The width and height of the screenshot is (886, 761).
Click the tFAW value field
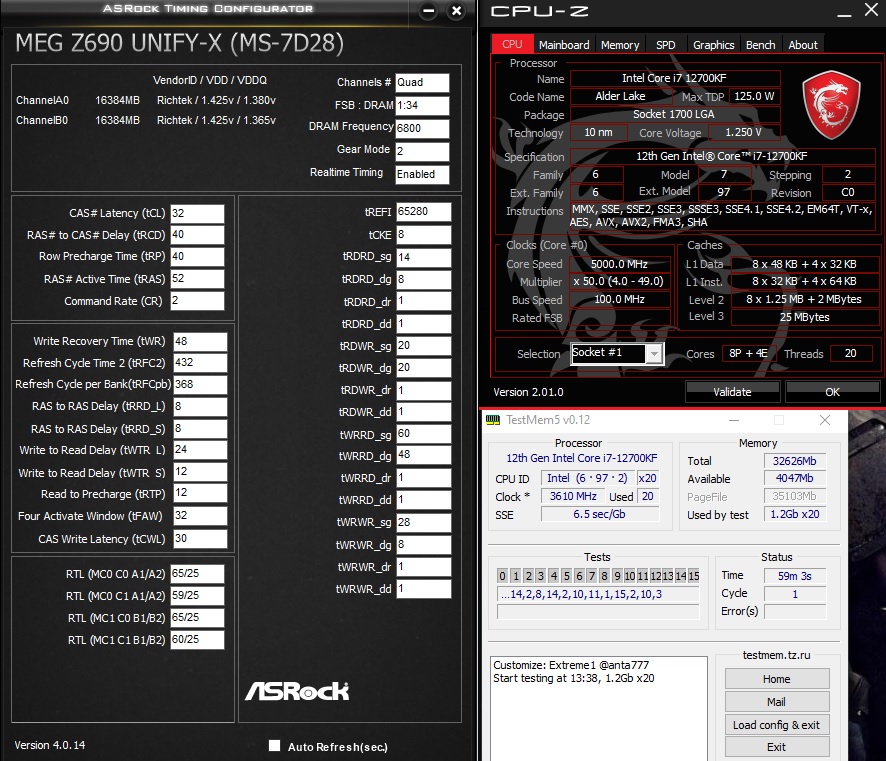[x=200, y=516]
